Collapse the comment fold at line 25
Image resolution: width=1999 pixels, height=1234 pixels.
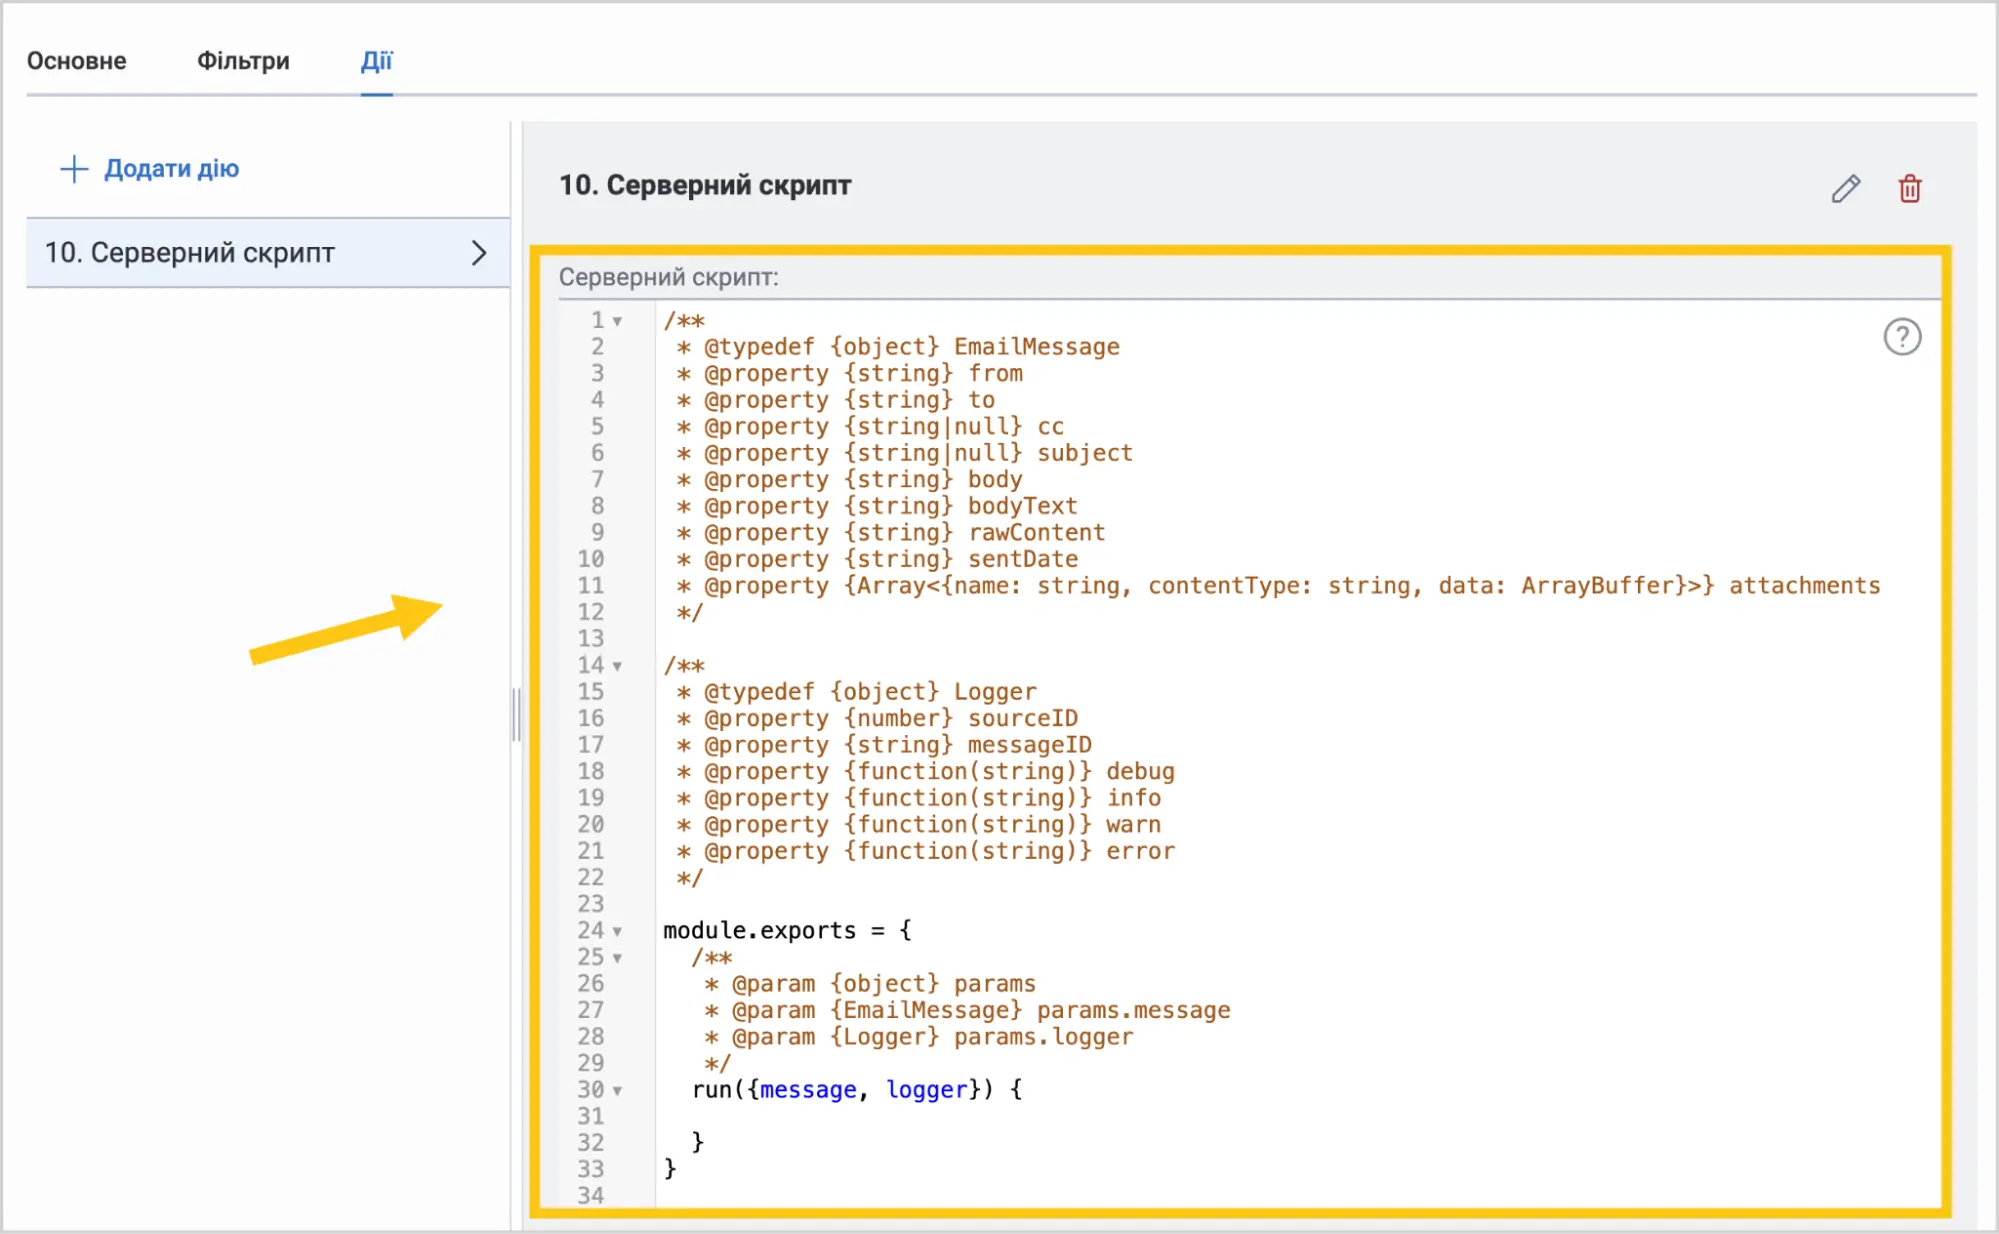coord(618,959)
